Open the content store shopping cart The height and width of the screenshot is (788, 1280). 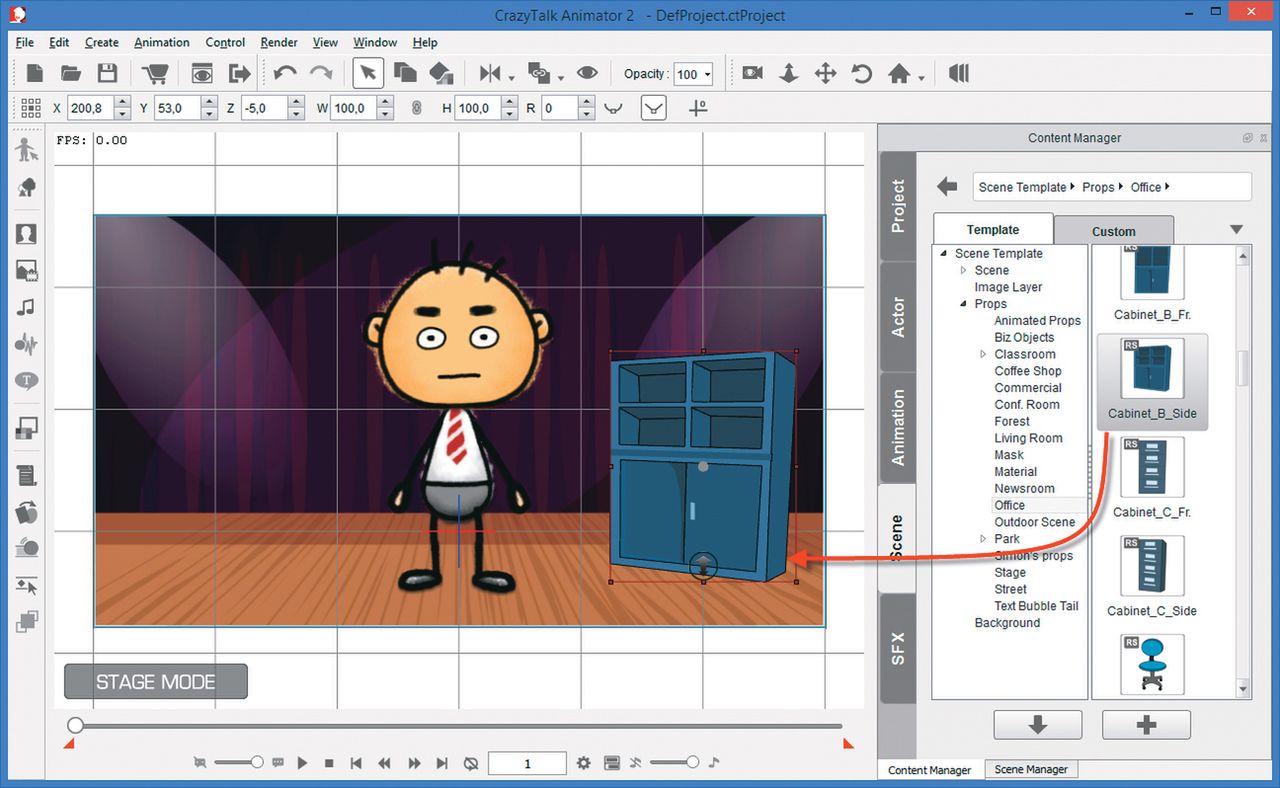[155, 73]
